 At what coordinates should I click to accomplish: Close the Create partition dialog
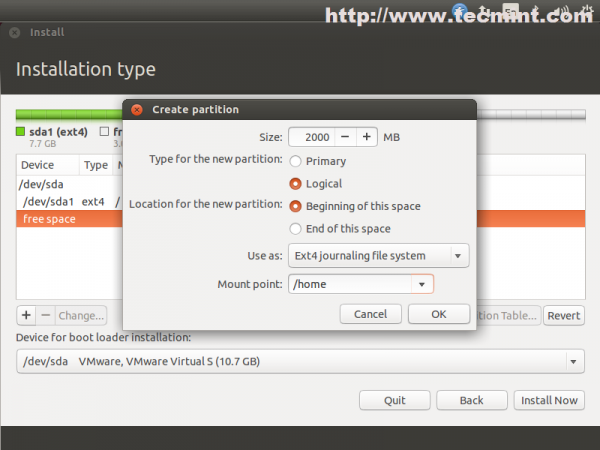tap(137, 110)
